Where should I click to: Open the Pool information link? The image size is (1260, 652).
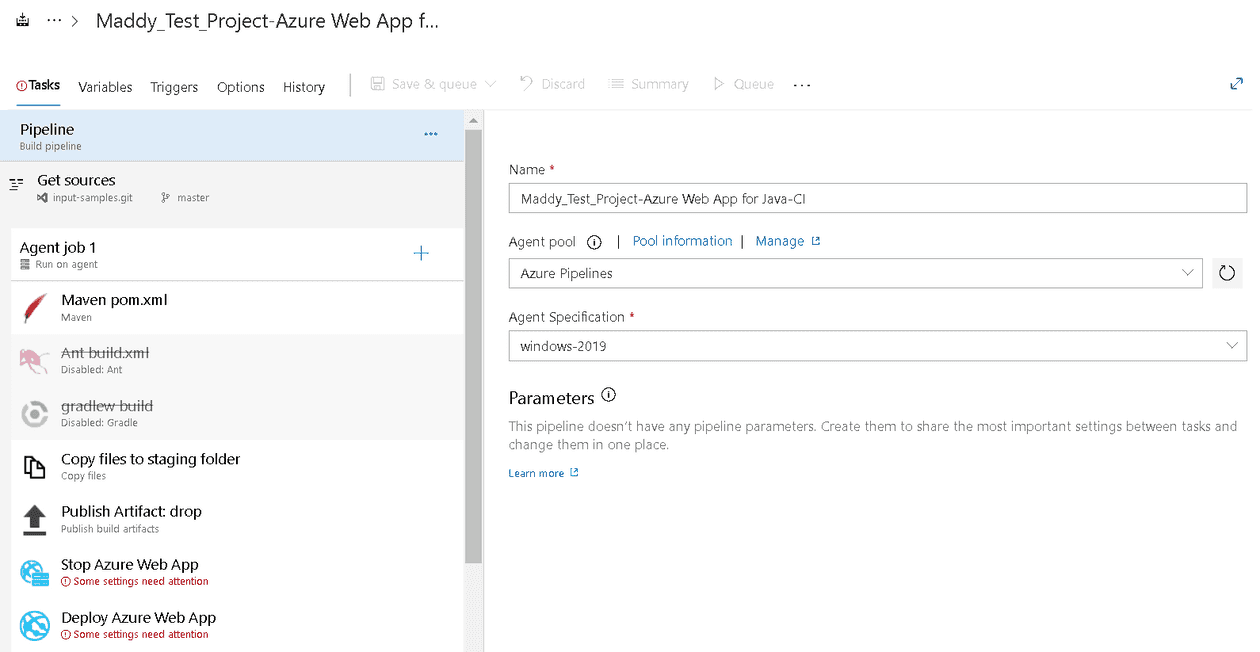click(682, 241)
